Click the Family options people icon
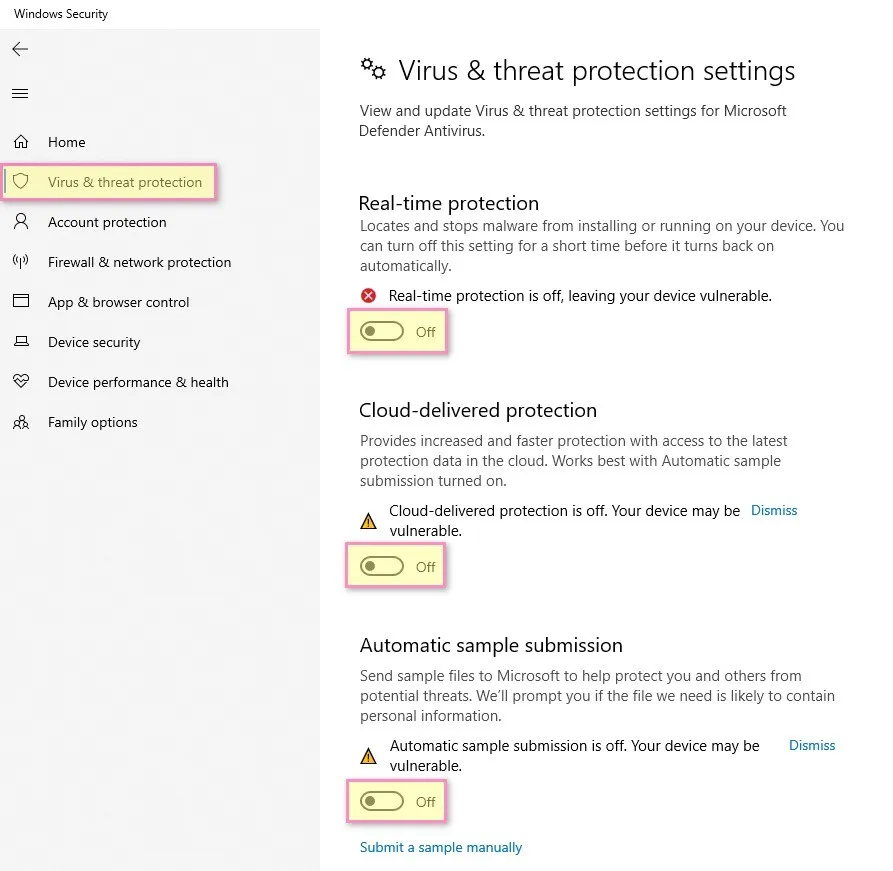Viewport: 893px width, 871px height. [x=21, y=422]
